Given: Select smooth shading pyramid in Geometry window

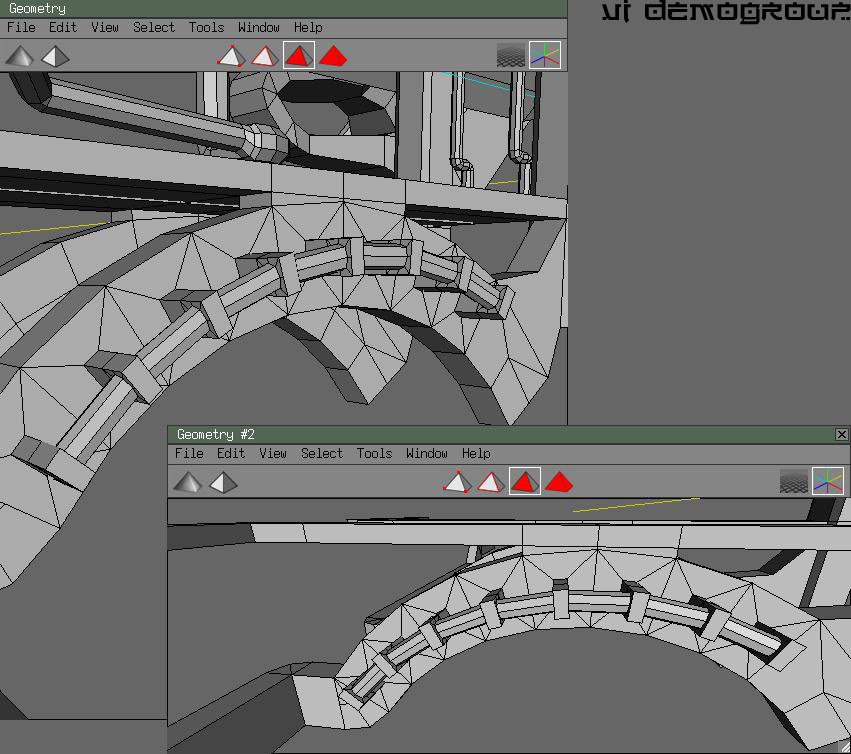Looking at the screenshot, I should pyautogui.click(x=19, y=56).
